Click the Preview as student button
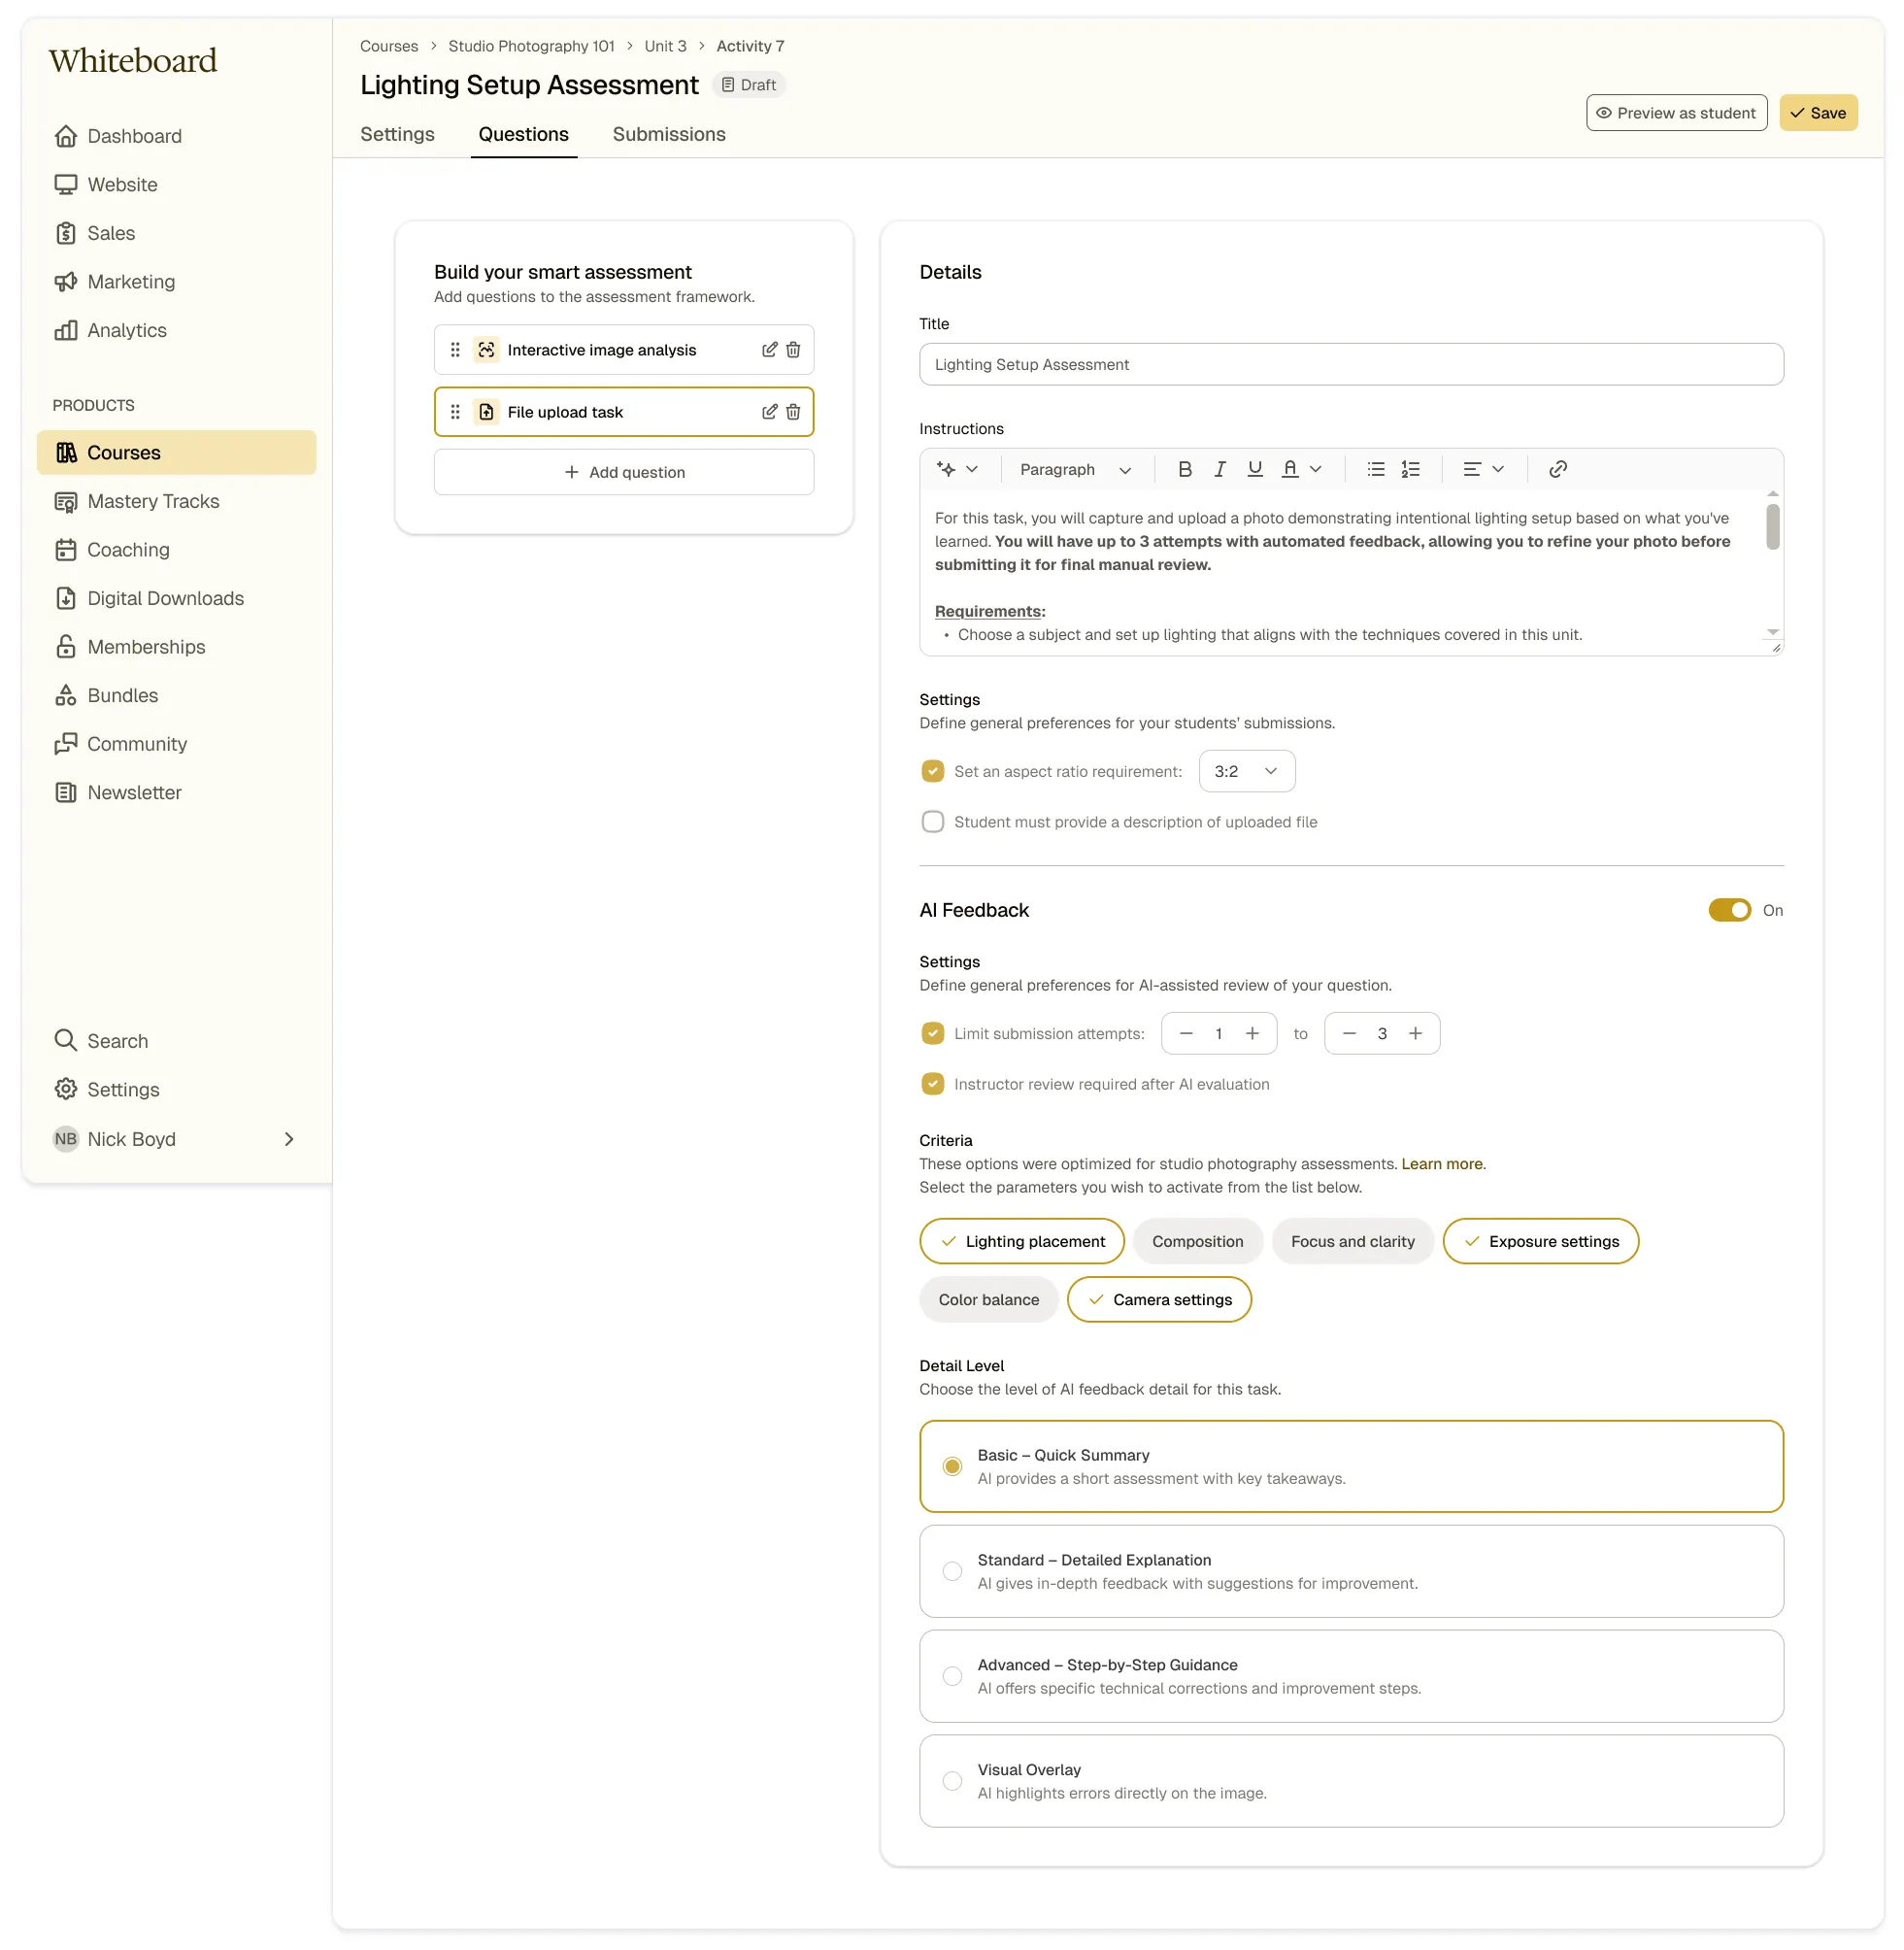 coord(1676,113)
